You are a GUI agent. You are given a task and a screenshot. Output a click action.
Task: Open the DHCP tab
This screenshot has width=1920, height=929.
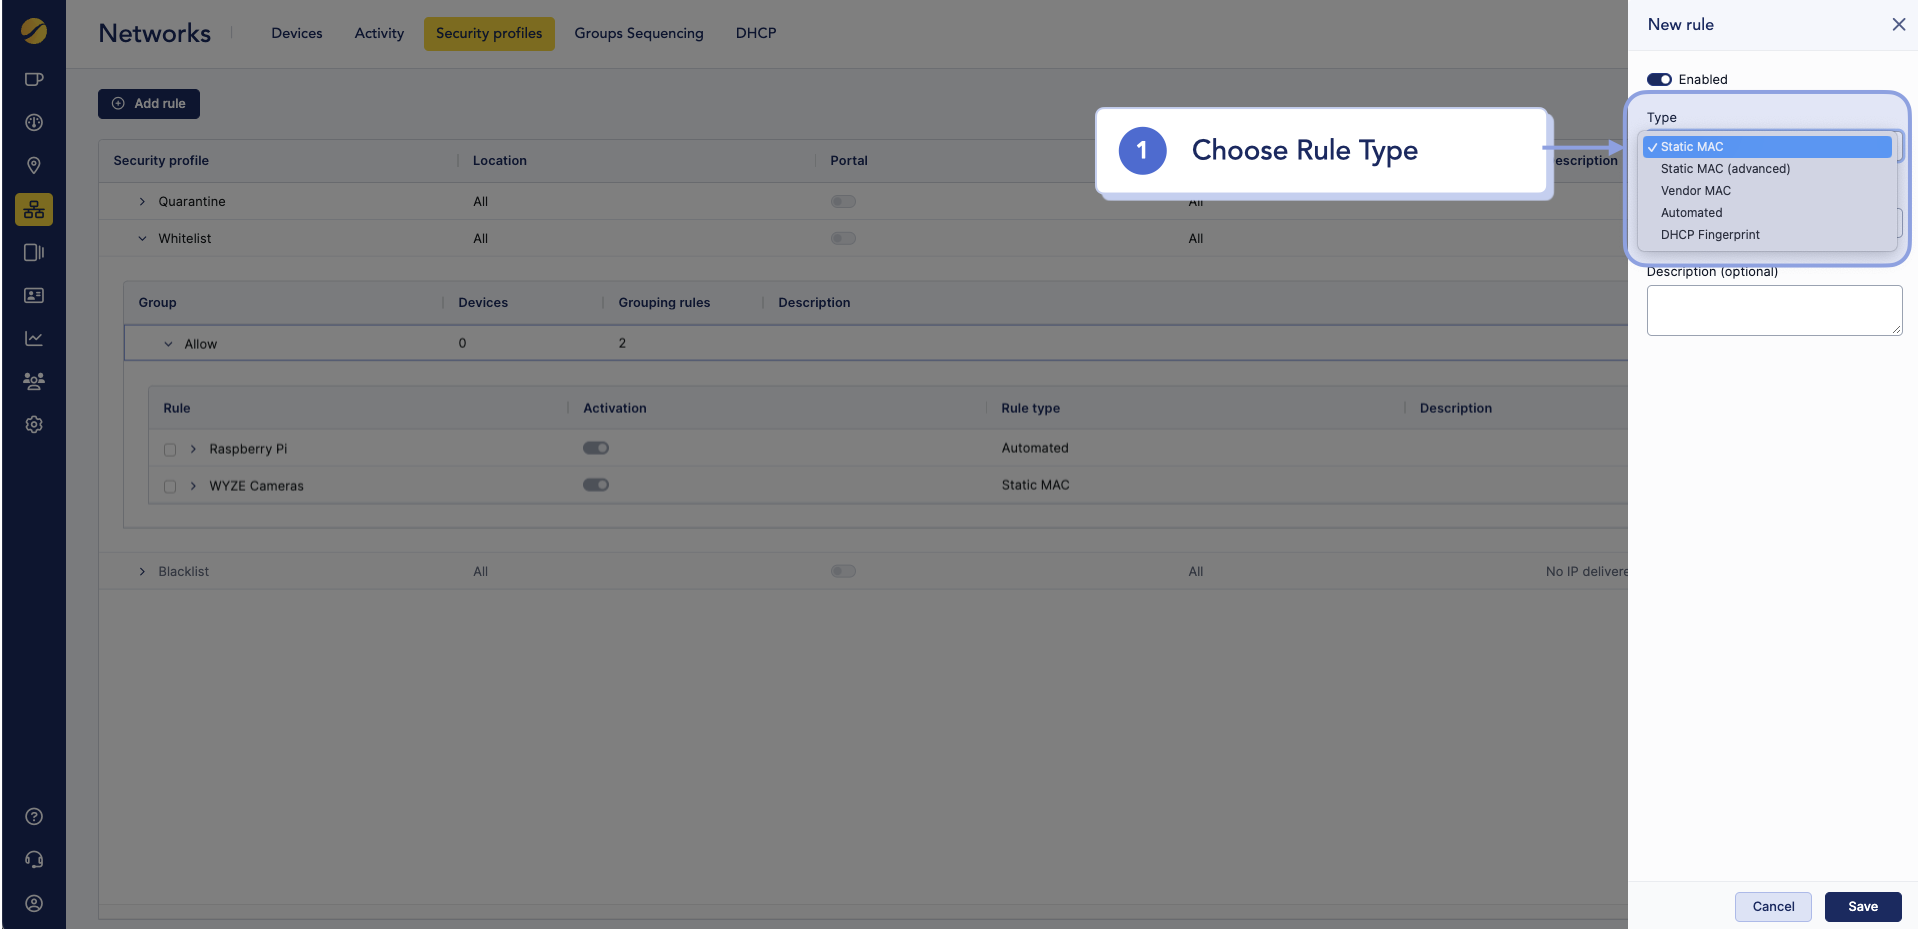755,33
